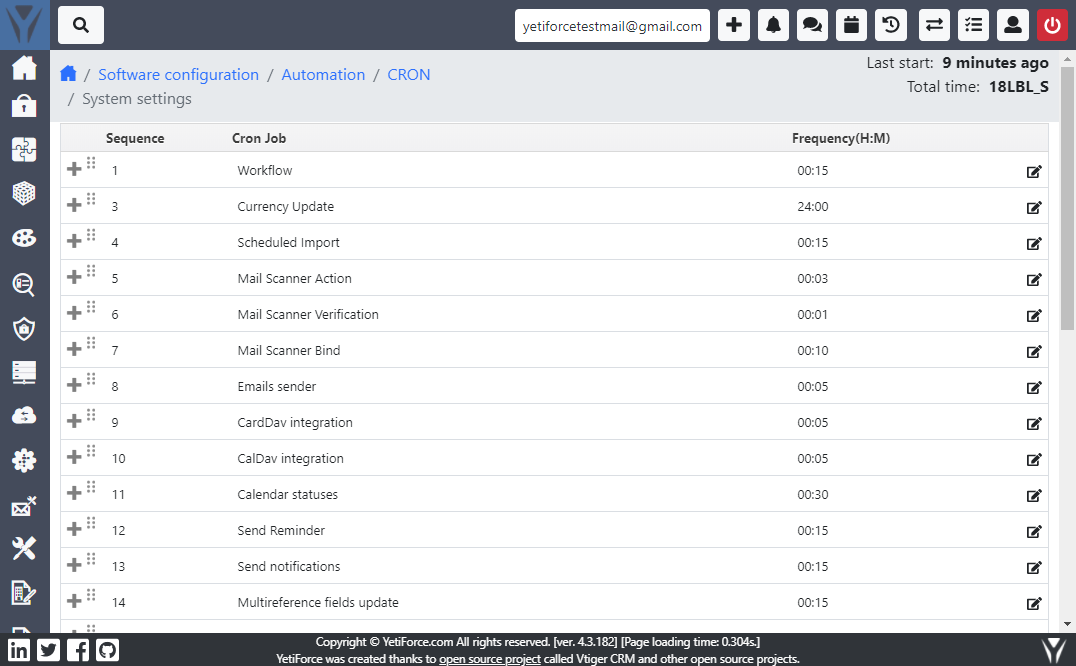The image size is (1076, 666).
Task: Open the sidebar document edit icon
Action: pos(24,592)
